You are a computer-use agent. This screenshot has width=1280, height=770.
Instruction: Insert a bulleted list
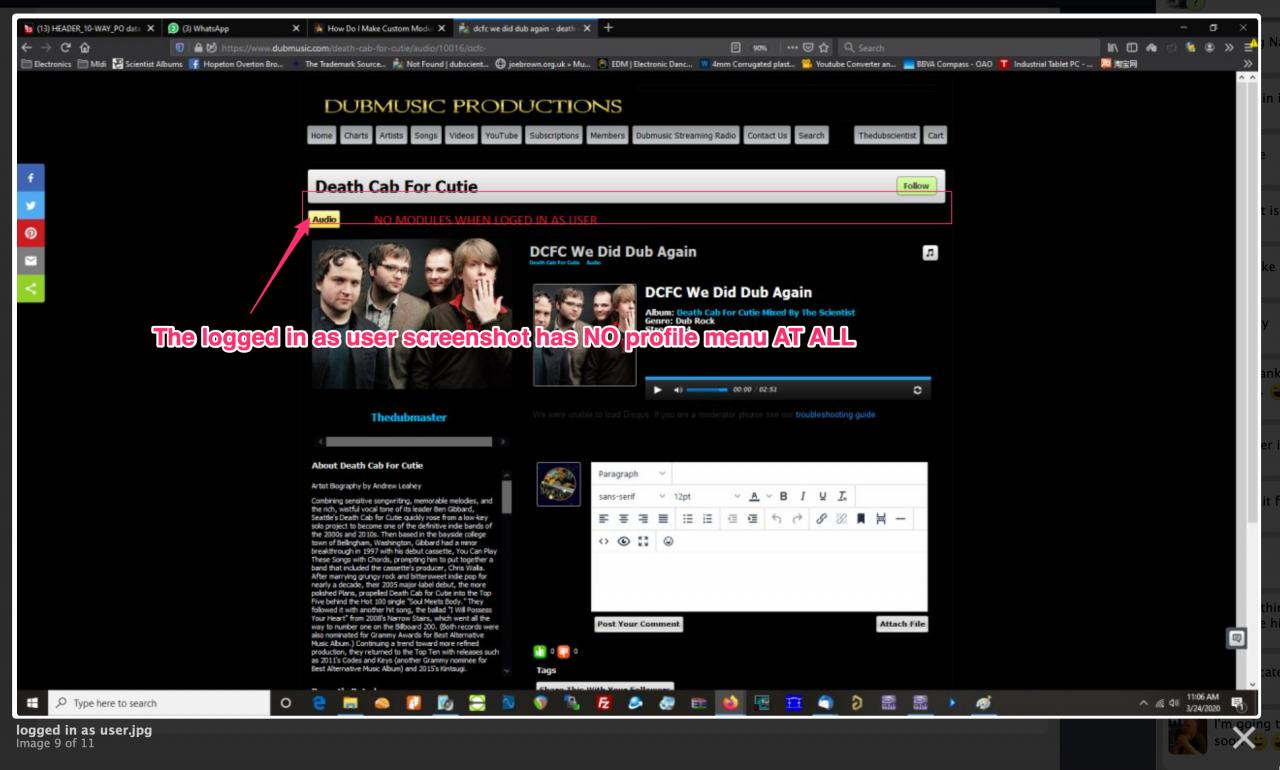[687, 519]
